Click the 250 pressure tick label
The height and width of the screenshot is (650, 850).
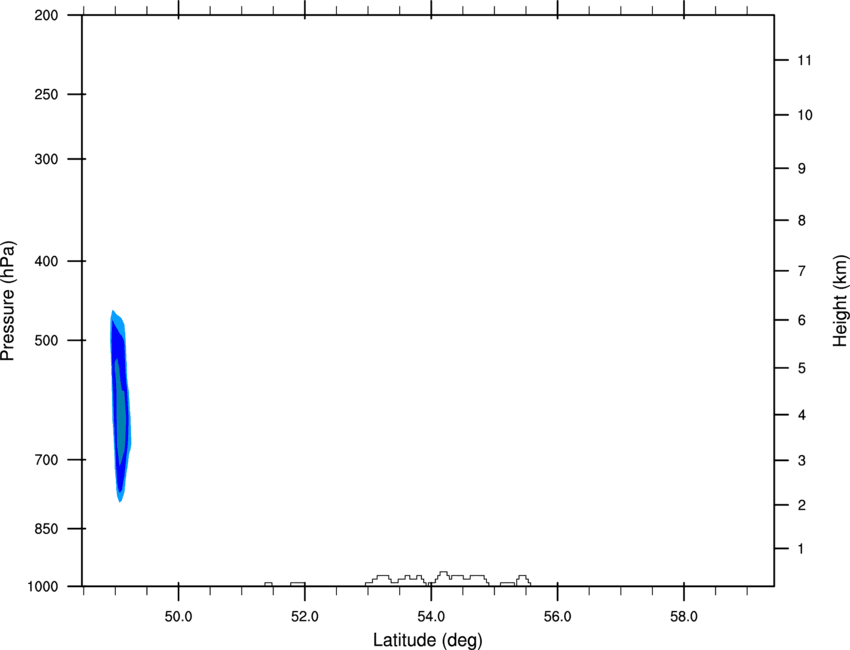[46, 94]
